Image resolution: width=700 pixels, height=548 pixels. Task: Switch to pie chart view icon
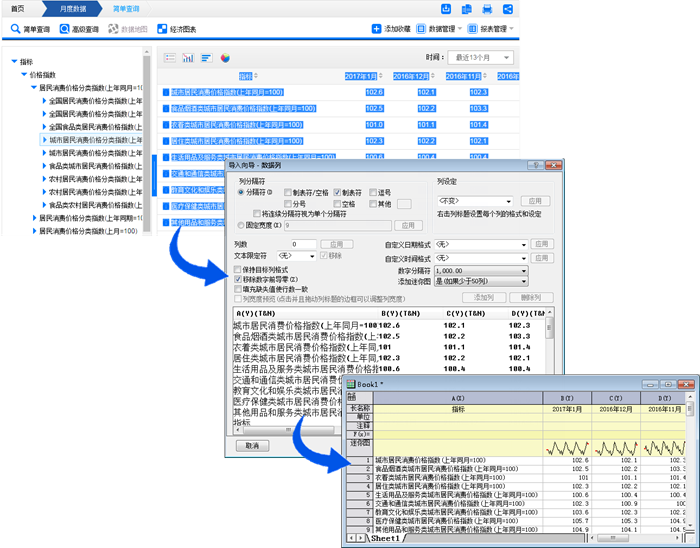coord(225,58)
